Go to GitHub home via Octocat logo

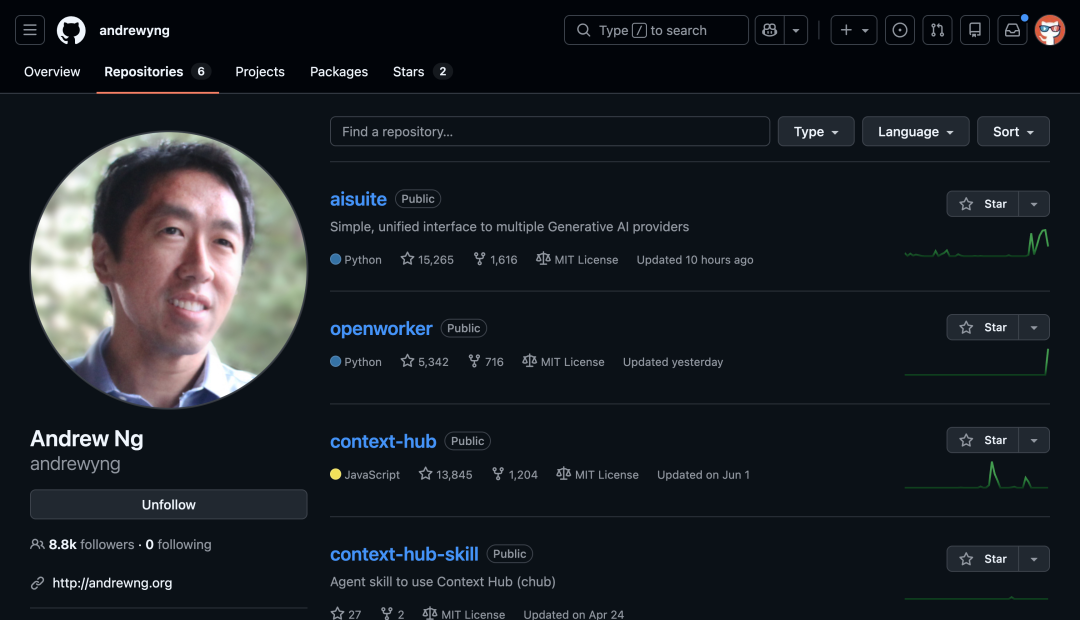pos(71,30)
